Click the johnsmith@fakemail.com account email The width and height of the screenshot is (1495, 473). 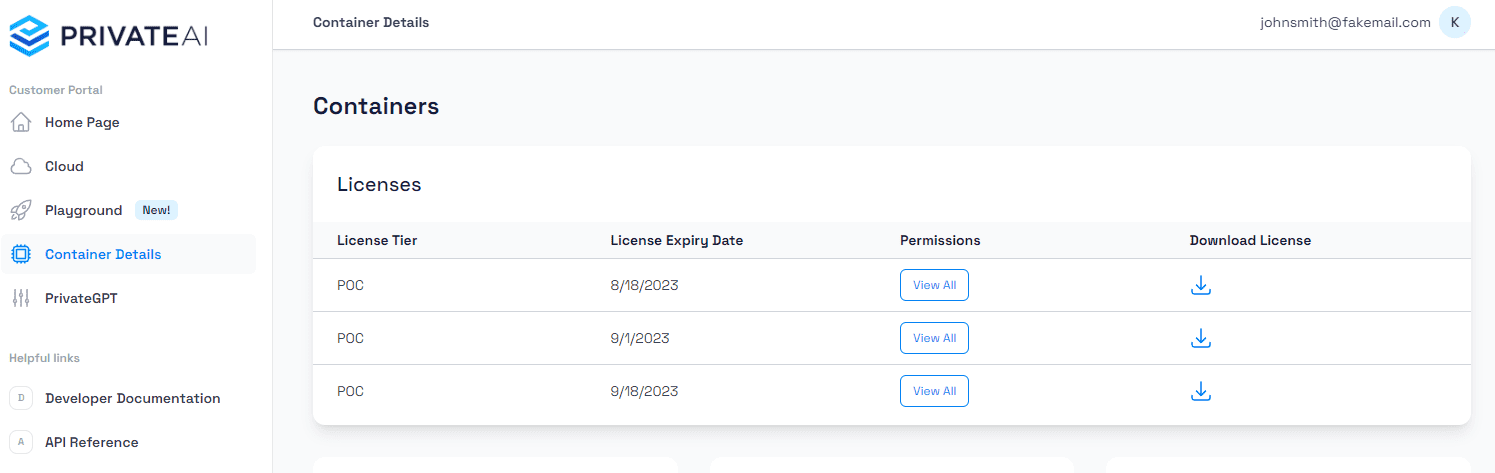click(1345, 22)
